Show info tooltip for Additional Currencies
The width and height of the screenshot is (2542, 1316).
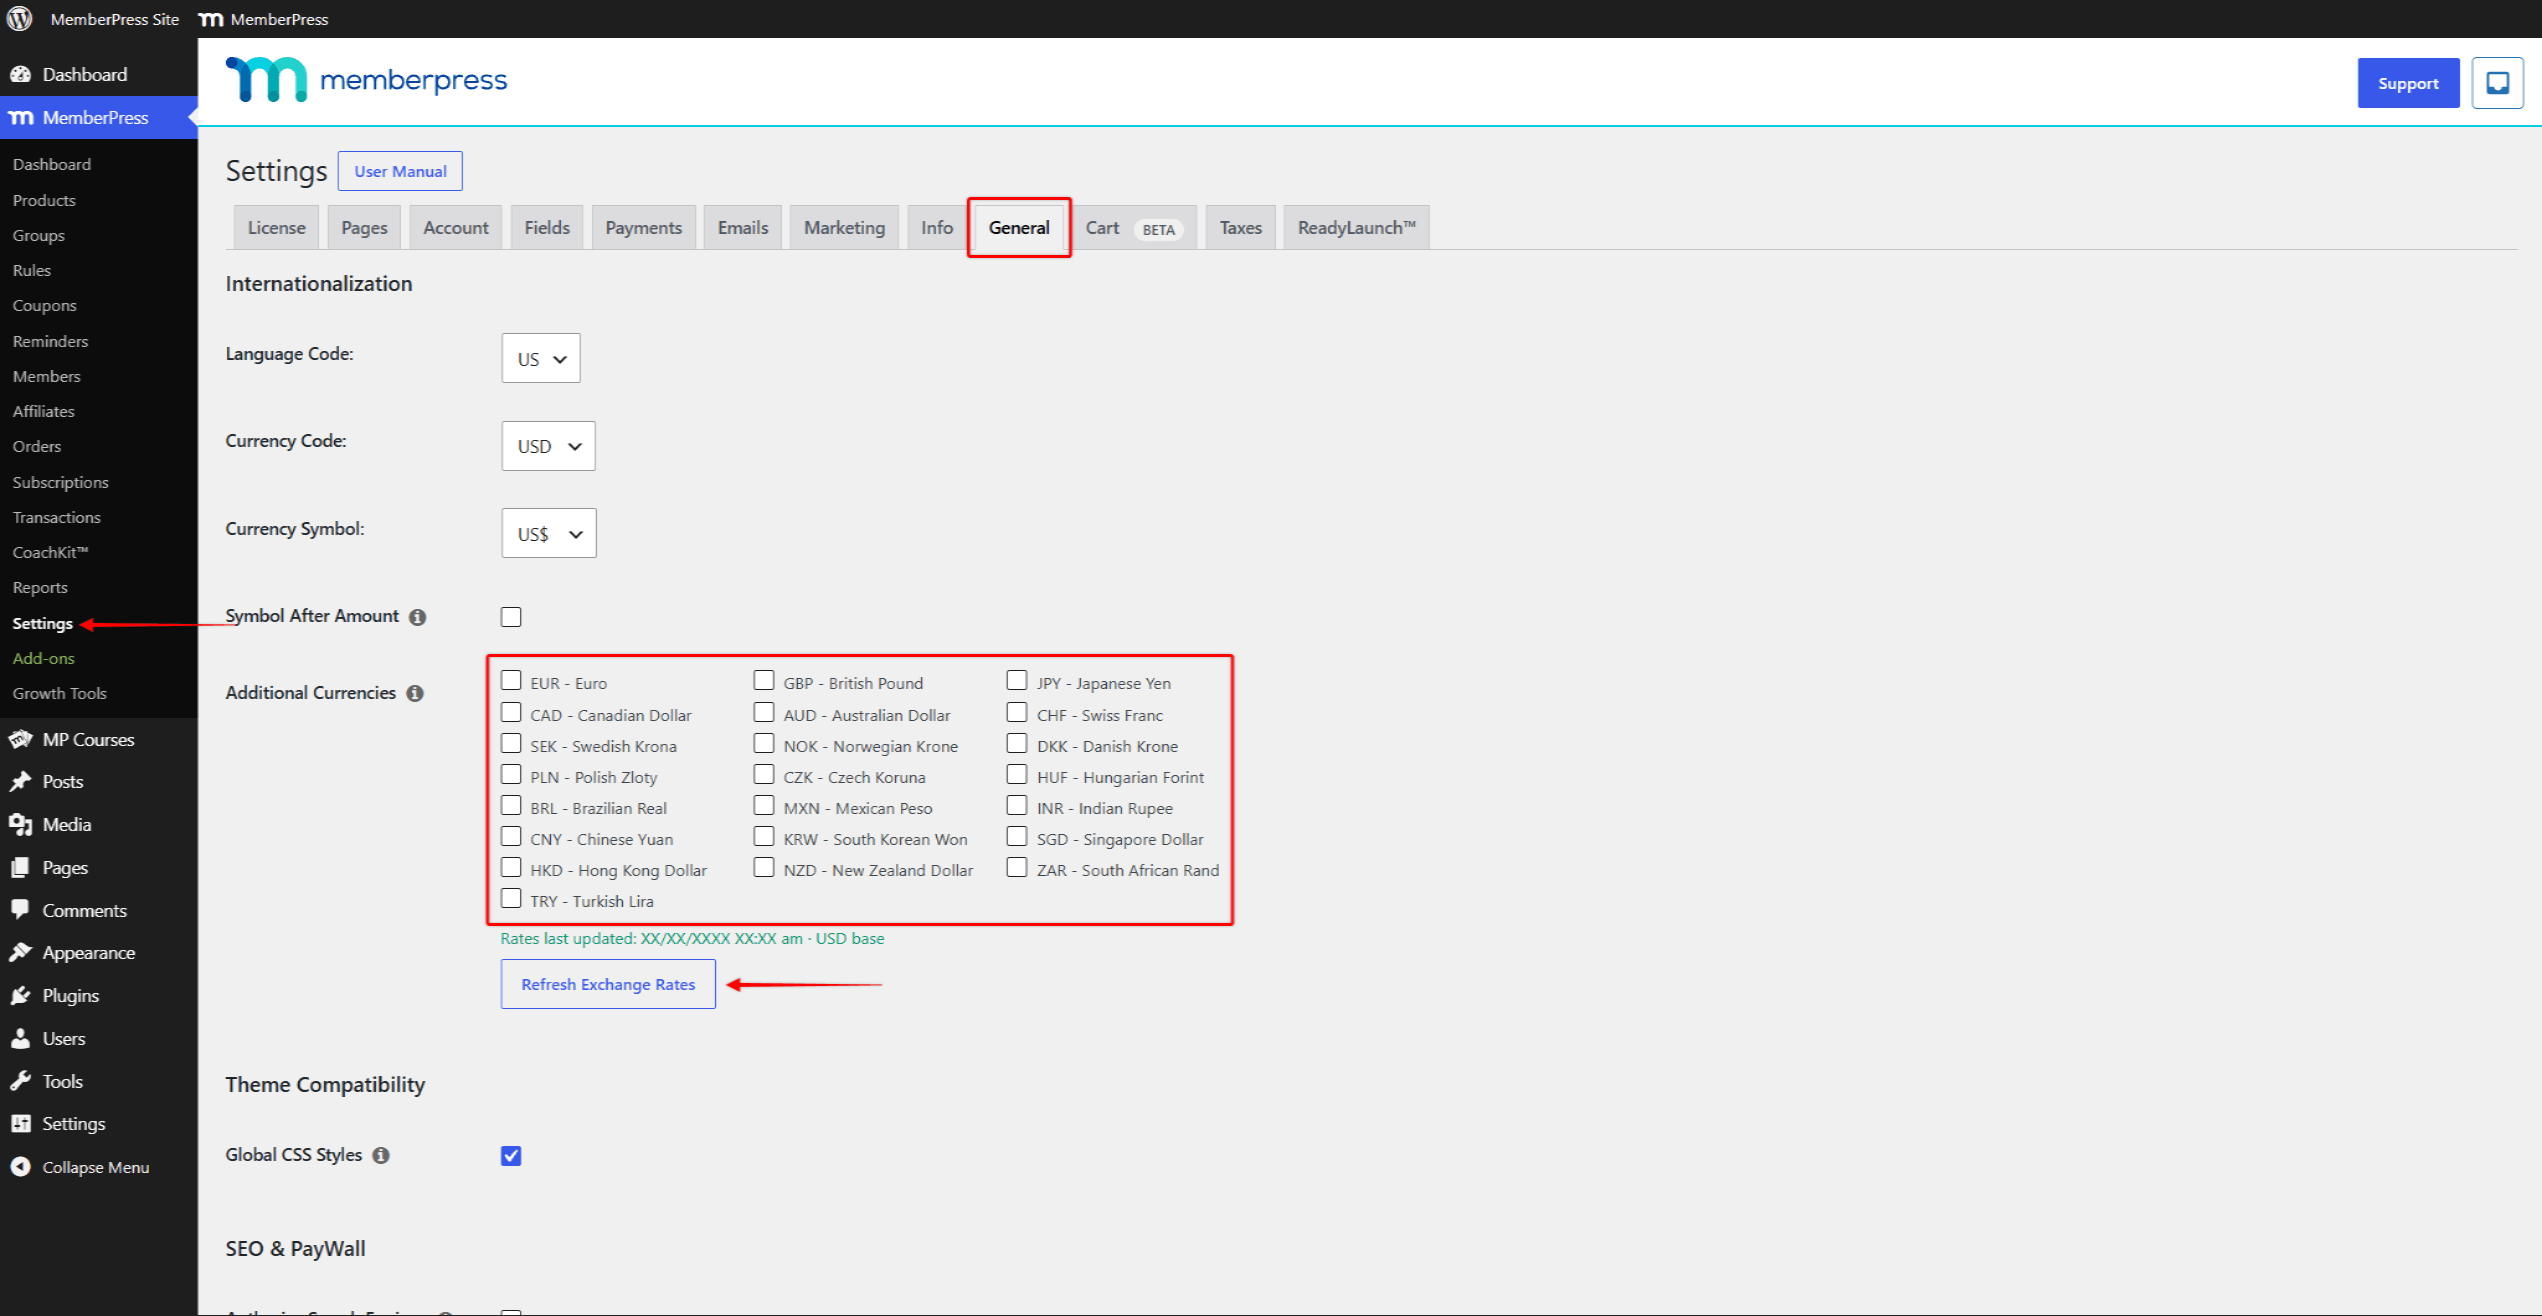point(415,693)
